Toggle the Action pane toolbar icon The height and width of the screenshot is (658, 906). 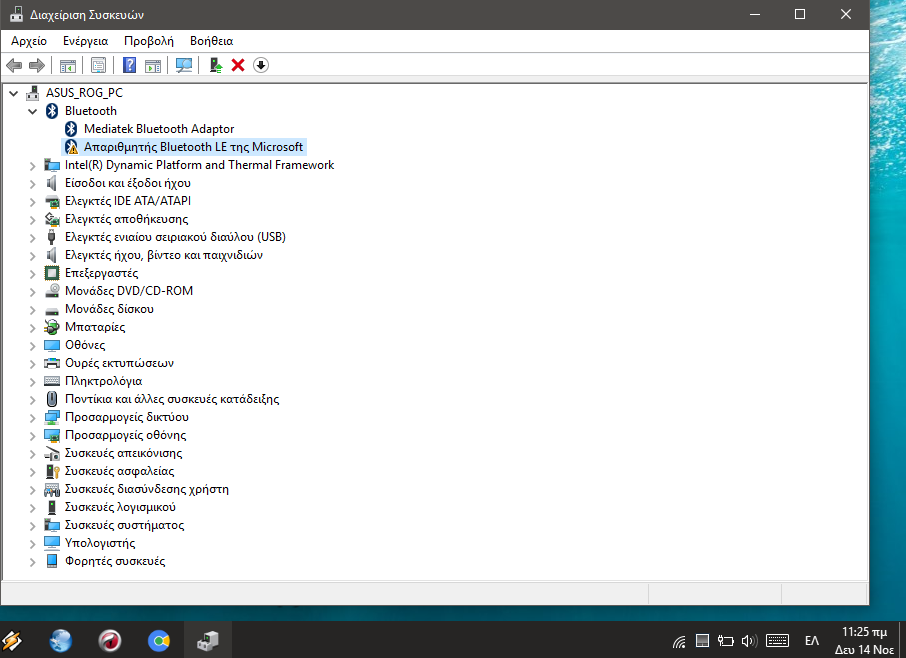point(153,65)
